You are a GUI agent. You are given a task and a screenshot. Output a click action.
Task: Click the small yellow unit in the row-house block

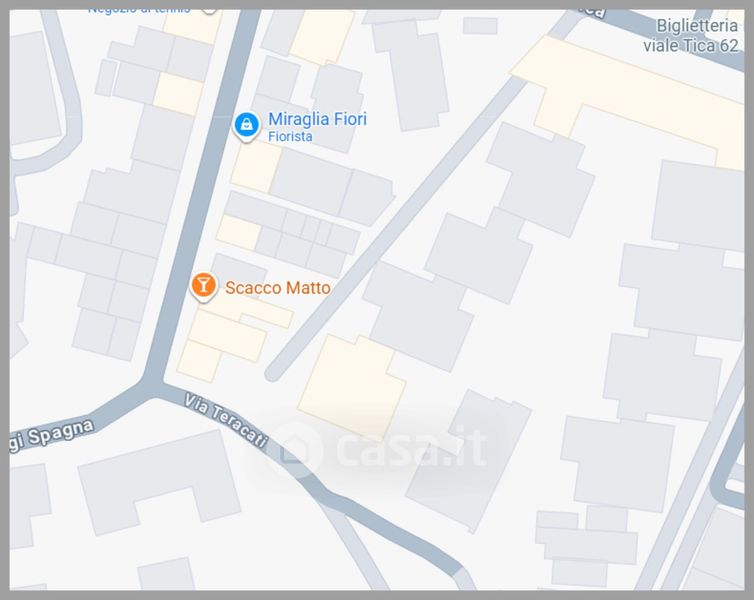coord(239,233)
